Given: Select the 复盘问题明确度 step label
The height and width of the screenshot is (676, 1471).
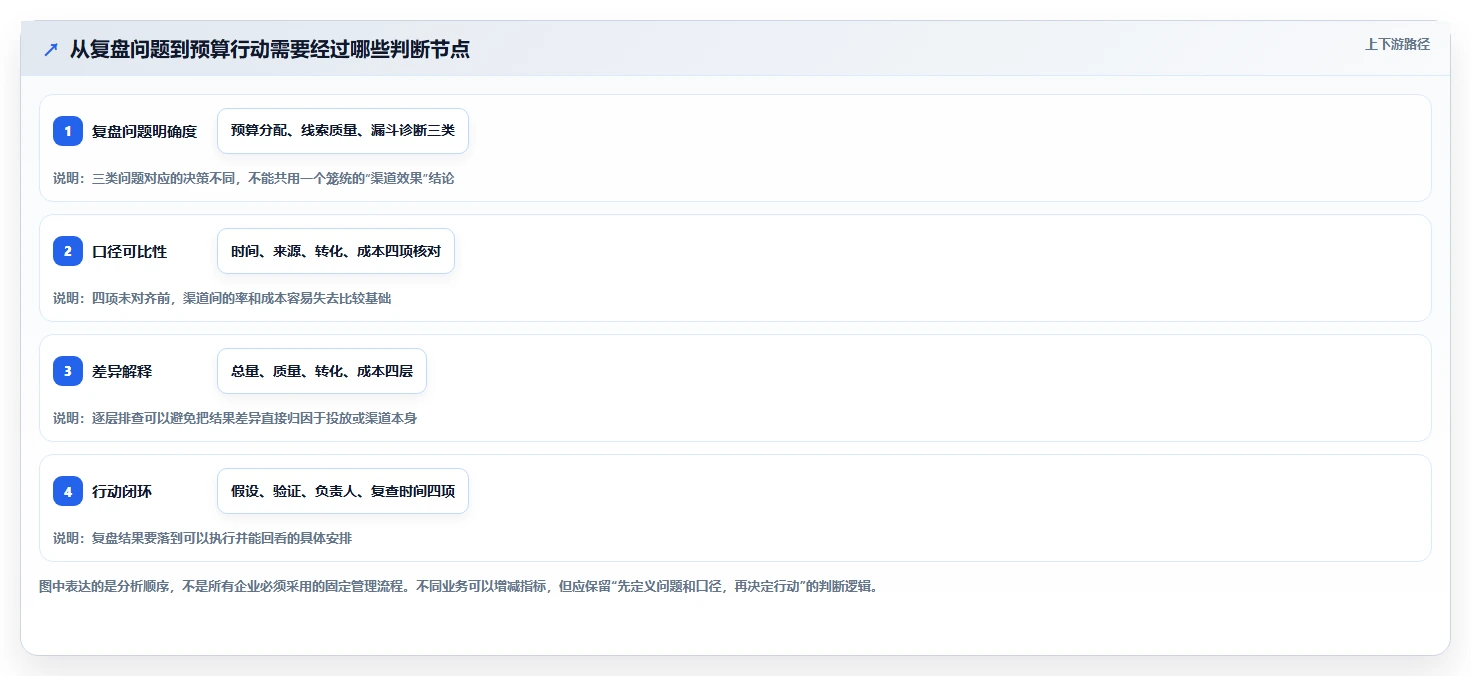Looking at the screenshot, I should point(145,131).
